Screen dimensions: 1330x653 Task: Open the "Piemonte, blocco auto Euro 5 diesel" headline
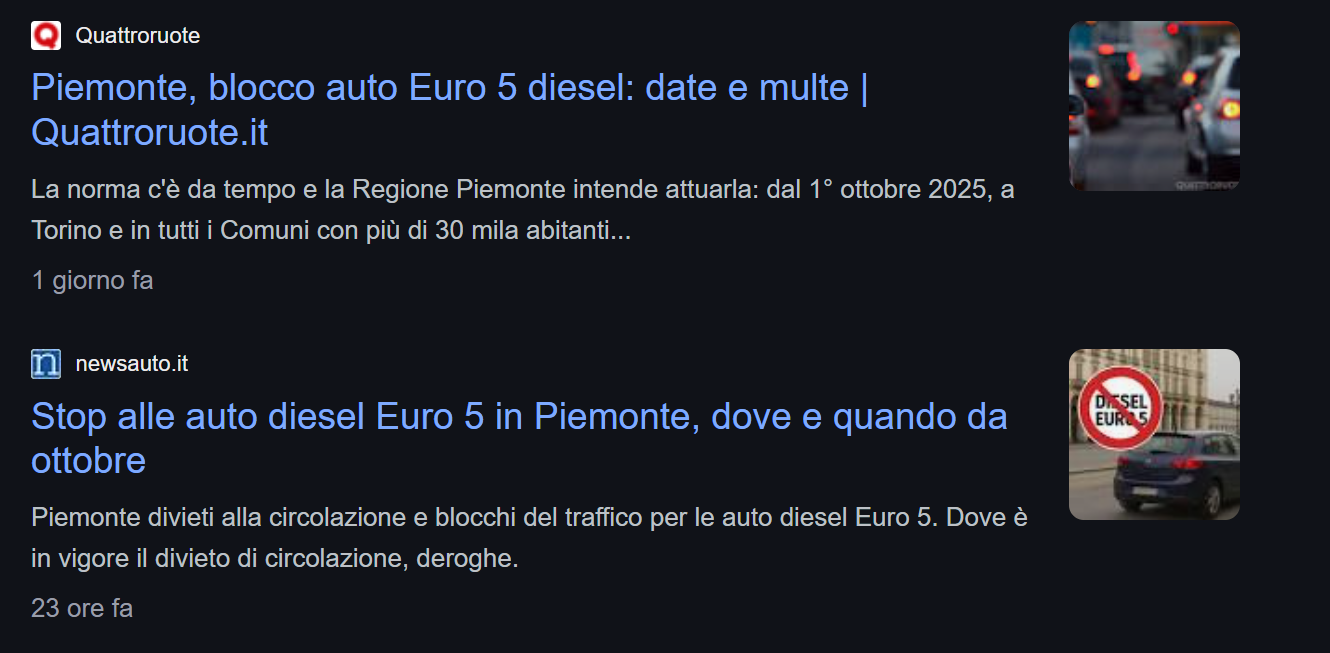tap(449, 89)
